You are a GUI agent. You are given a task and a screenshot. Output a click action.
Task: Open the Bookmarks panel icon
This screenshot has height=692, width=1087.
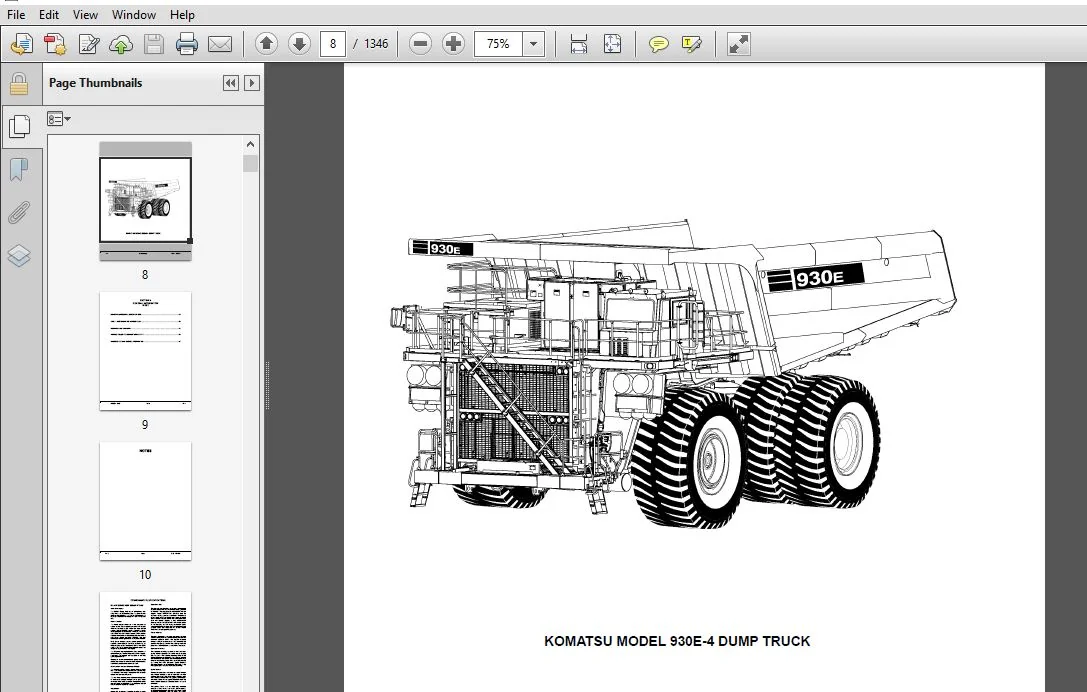19,170
